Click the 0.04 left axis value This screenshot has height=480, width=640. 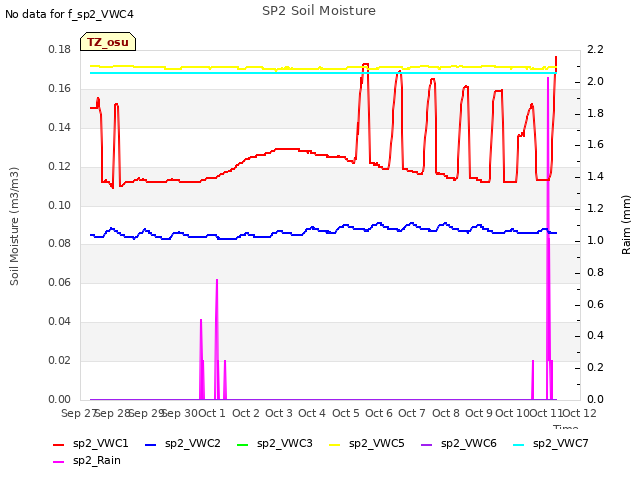tap(60, 322)
